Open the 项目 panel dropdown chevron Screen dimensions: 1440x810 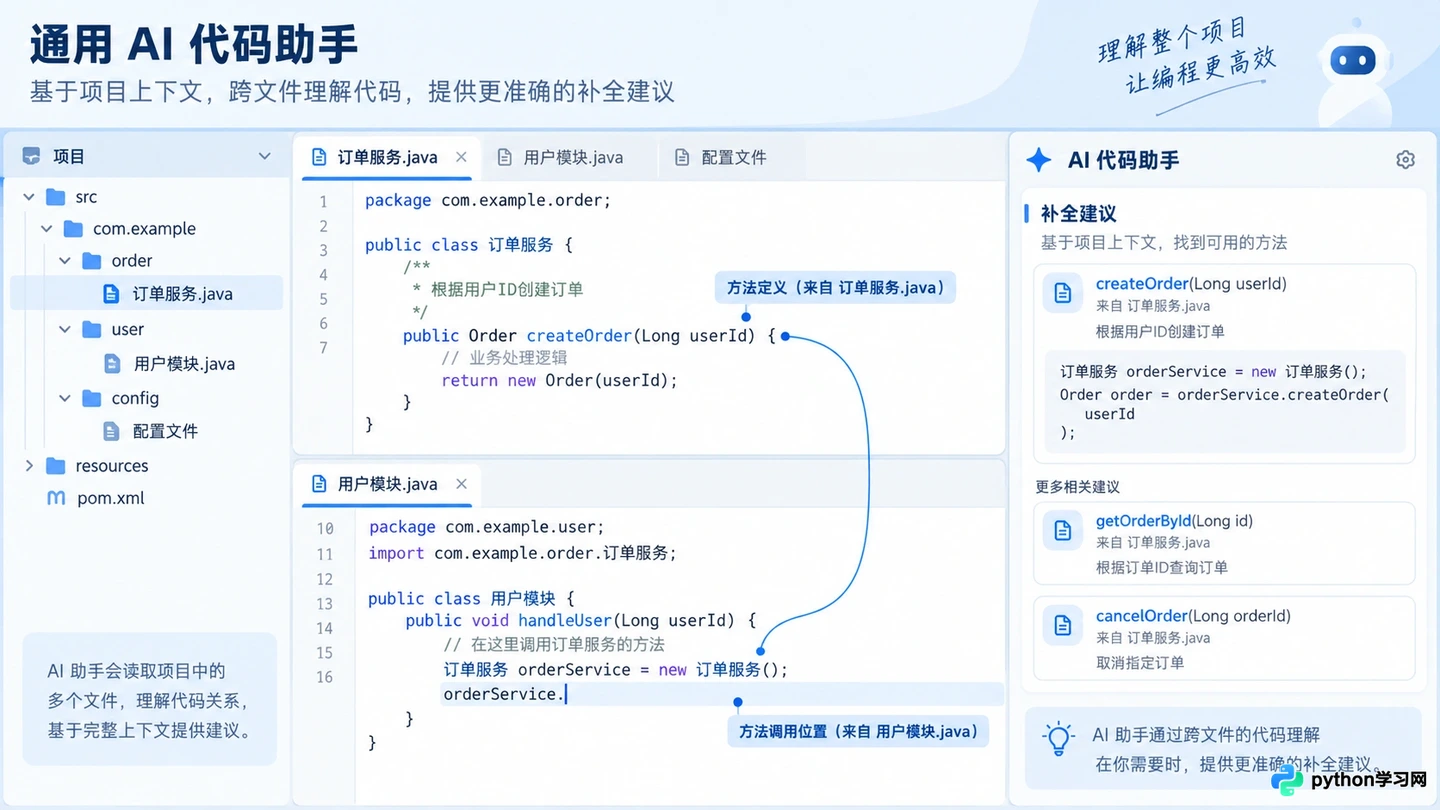[264, 157]
